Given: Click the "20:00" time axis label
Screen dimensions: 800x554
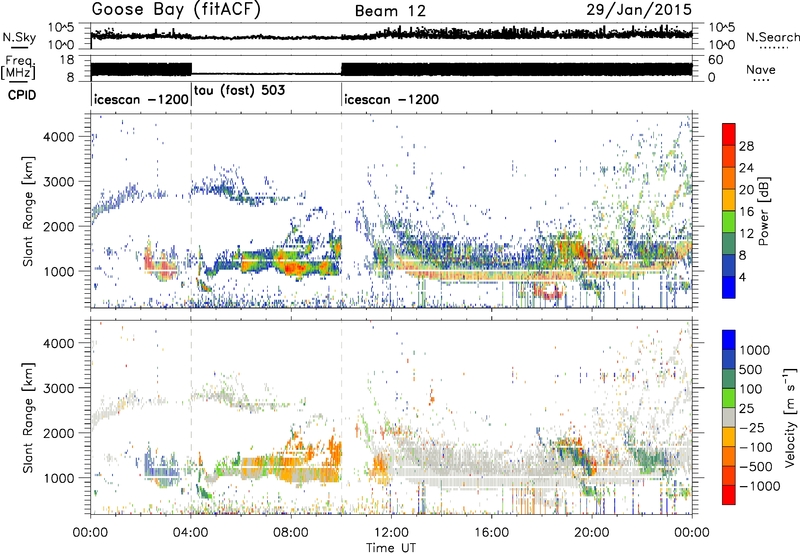Looking at the screenshot, I should (x=592, y=533).
